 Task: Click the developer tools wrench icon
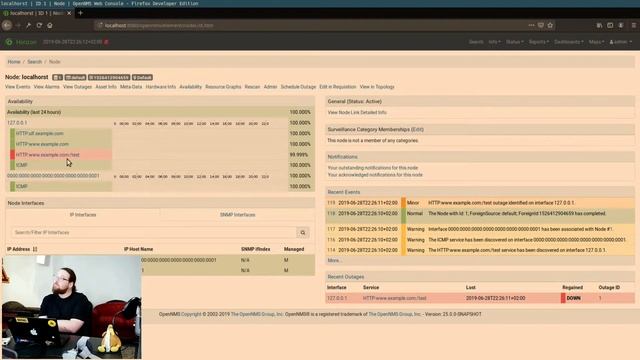(28, 25)
